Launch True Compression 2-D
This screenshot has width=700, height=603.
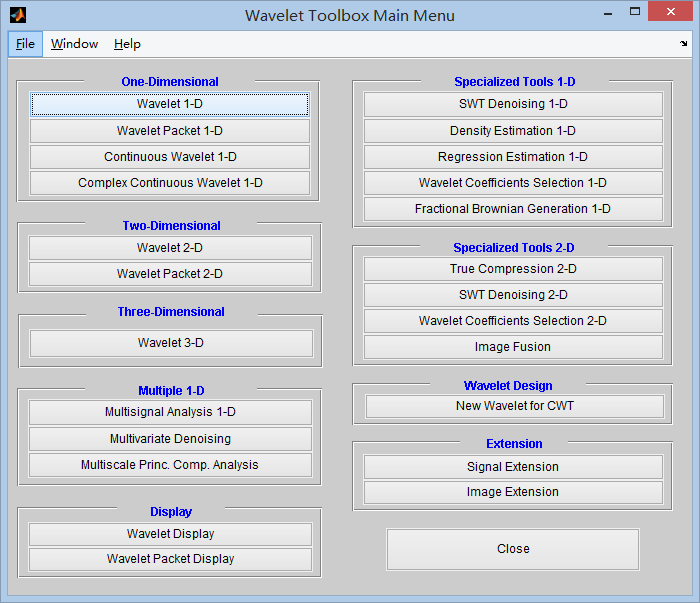[513, 269]
